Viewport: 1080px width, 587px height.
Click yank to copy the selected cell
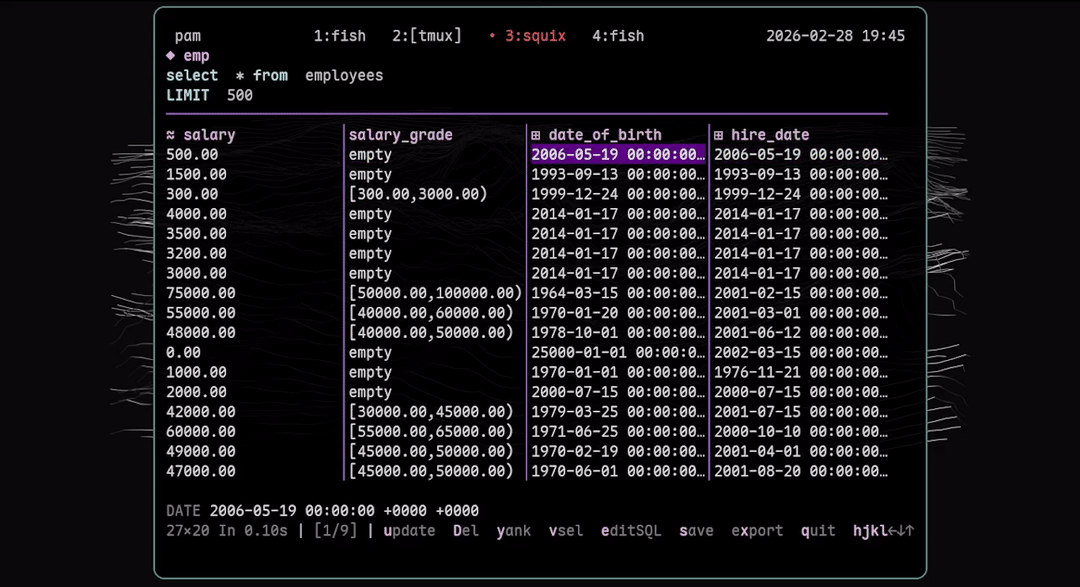tap(513, 531)
